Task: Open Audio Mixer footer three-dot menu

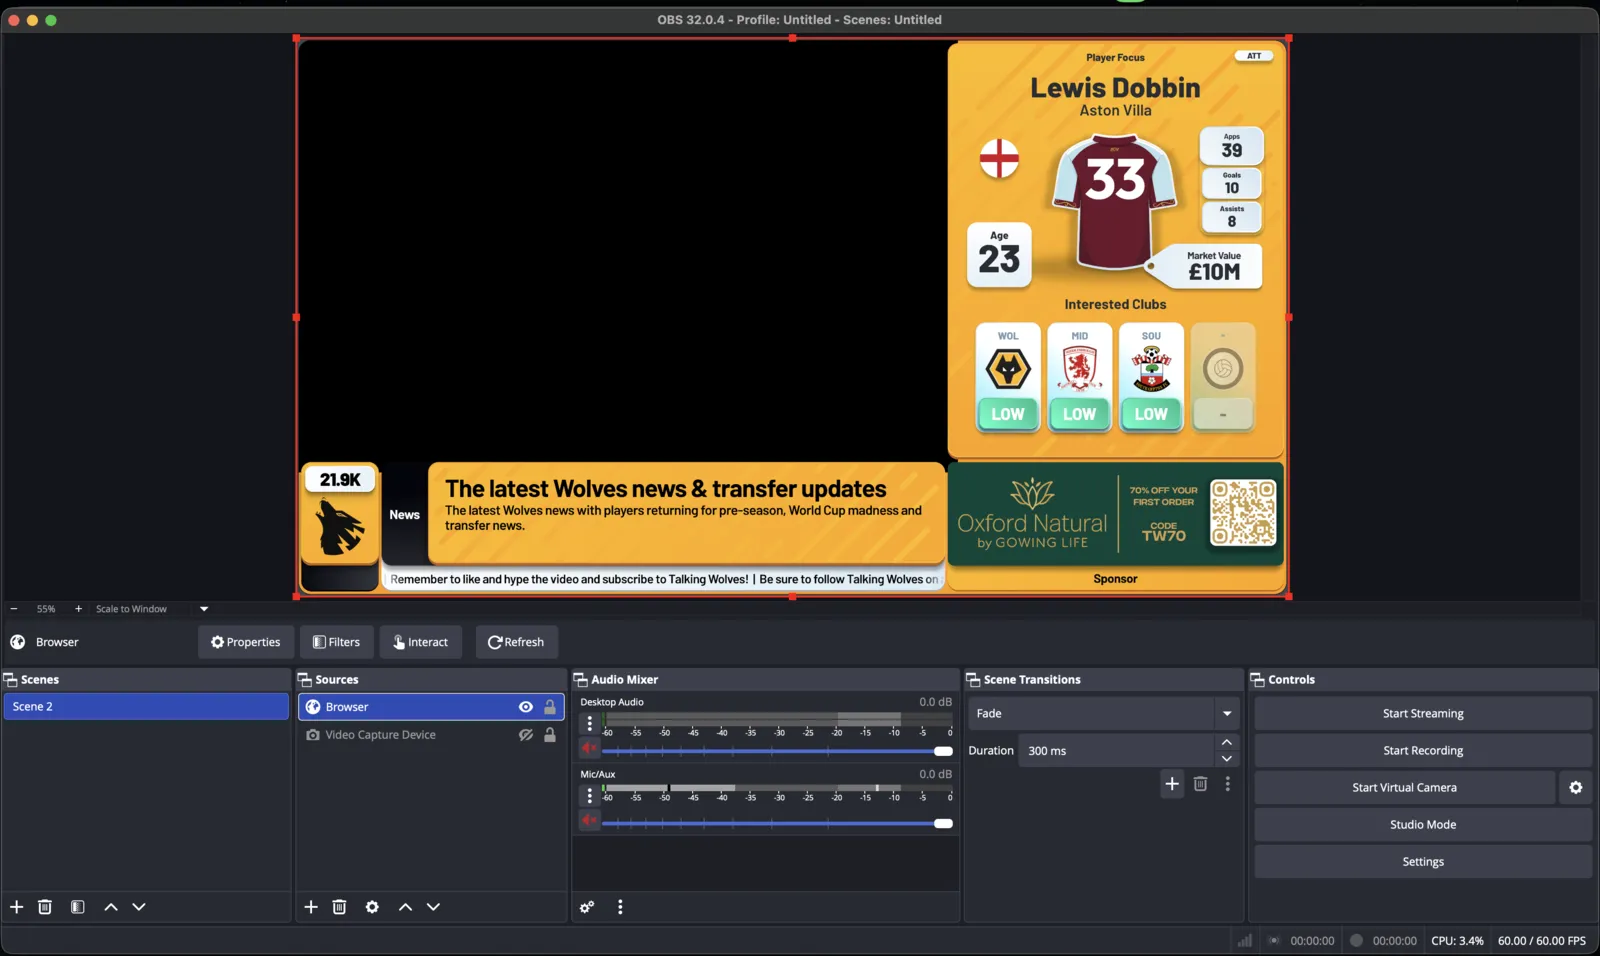Action: coord(620,907)
